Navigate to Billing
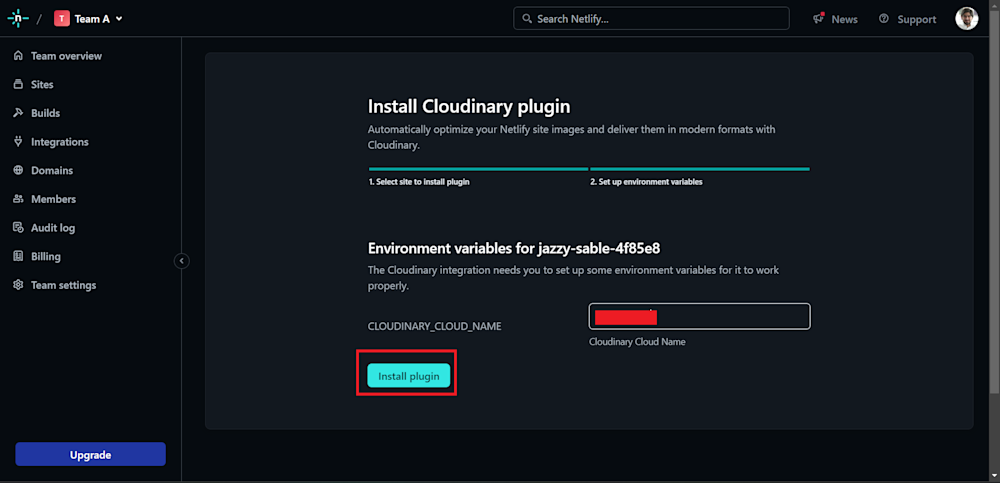This screenshot has height=483, width=1000. click(45, 256)
